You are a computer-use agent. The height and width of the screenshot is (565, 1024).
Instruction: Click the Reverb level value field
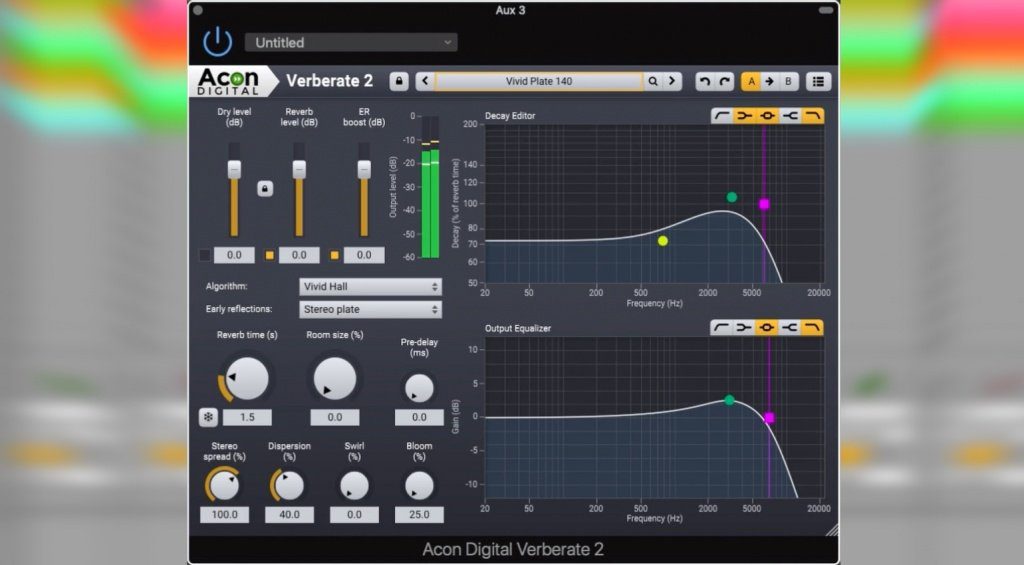coord(299,255)
